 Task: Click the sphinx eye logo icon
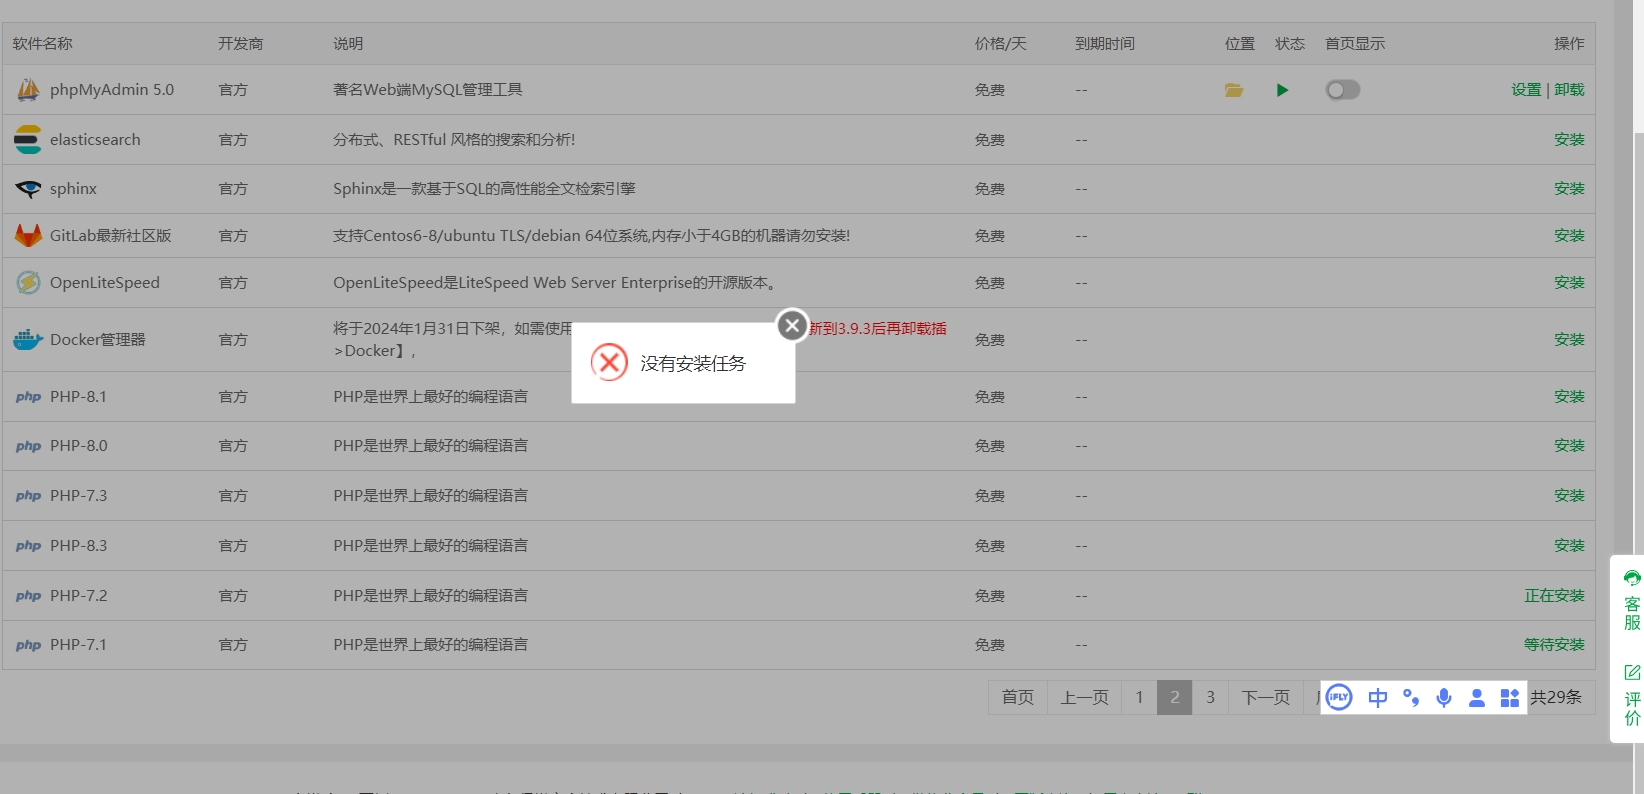(28, 189)
